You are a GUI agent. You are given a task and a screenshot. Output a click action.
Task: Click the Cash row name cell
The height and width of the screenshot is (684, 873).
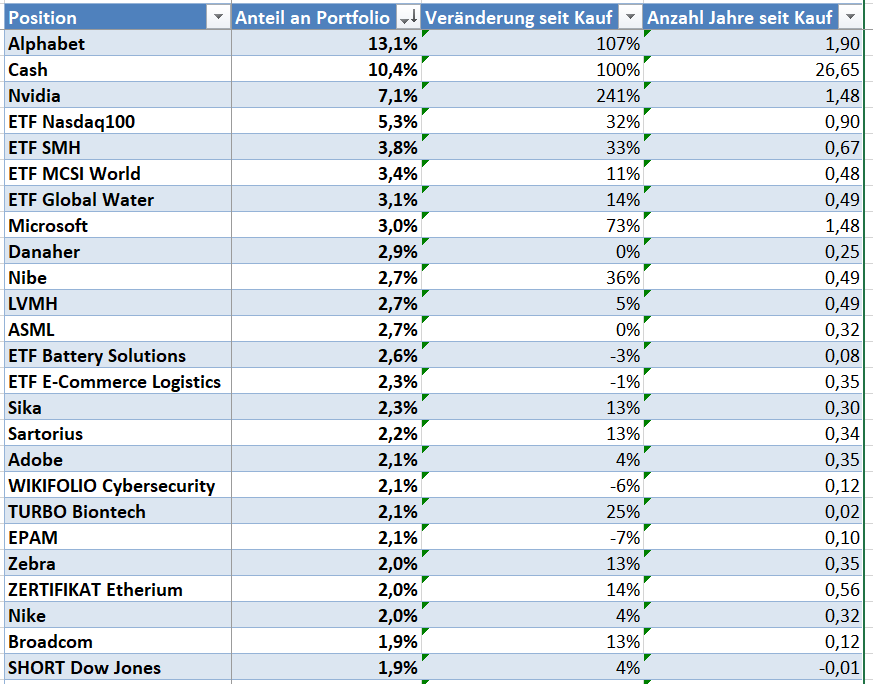click(116, 70)
